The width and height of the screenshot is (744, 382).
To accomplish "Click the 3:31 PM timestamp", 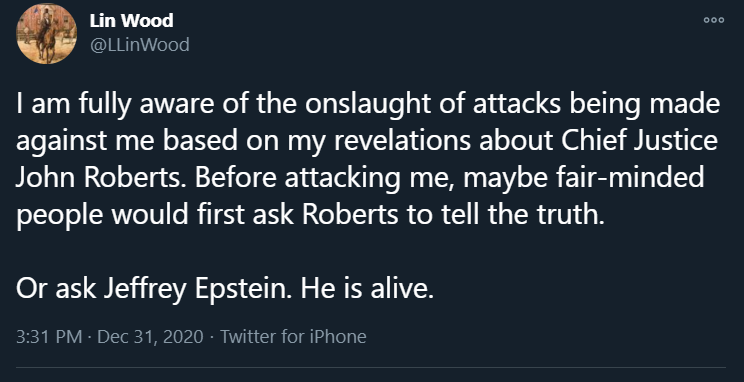I will tap(49, 336).
